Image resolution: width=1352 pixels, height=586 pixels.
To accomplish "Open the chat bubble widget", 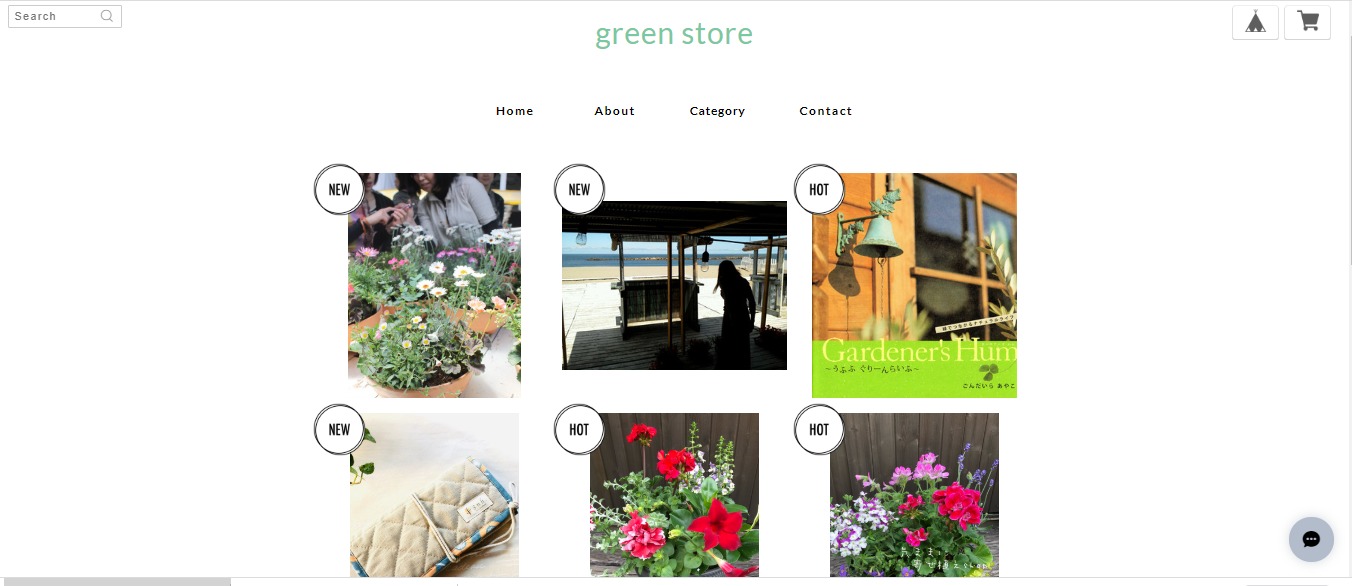I will click(x=1311, y=540).
